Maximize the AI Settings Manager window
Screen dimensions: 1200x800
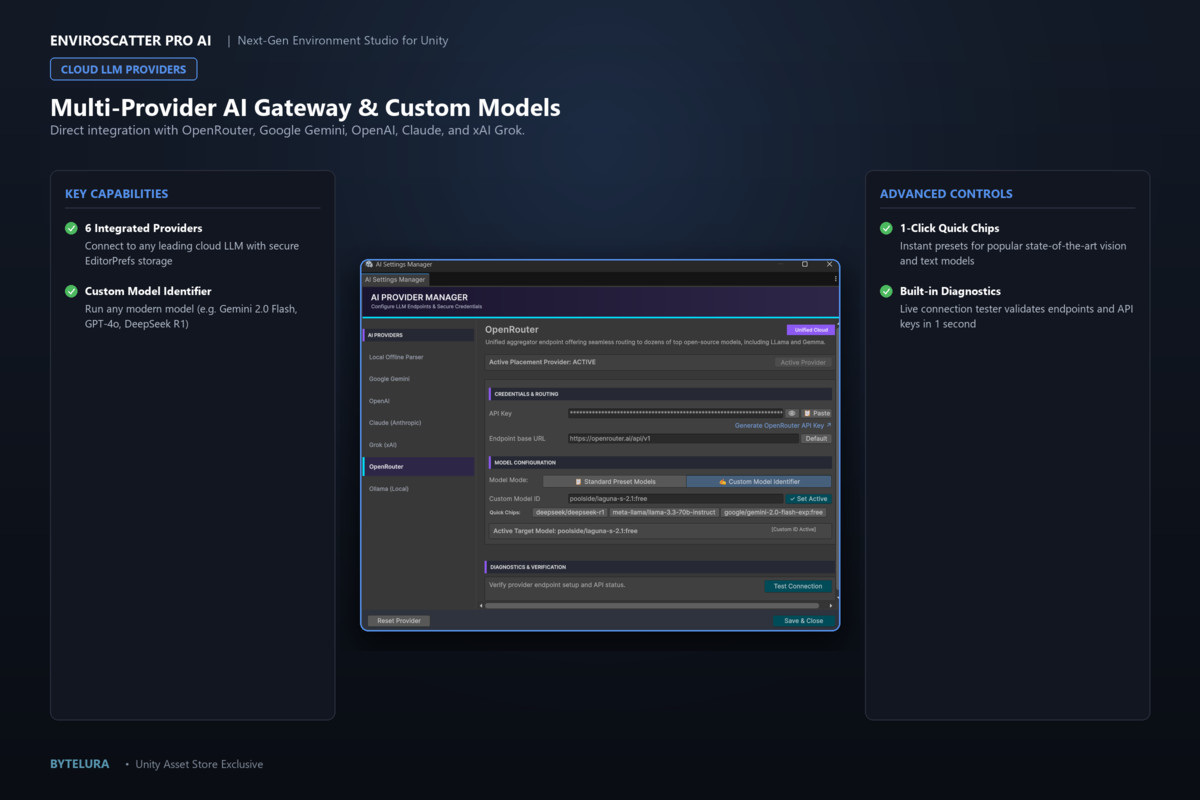click(805, 264)
